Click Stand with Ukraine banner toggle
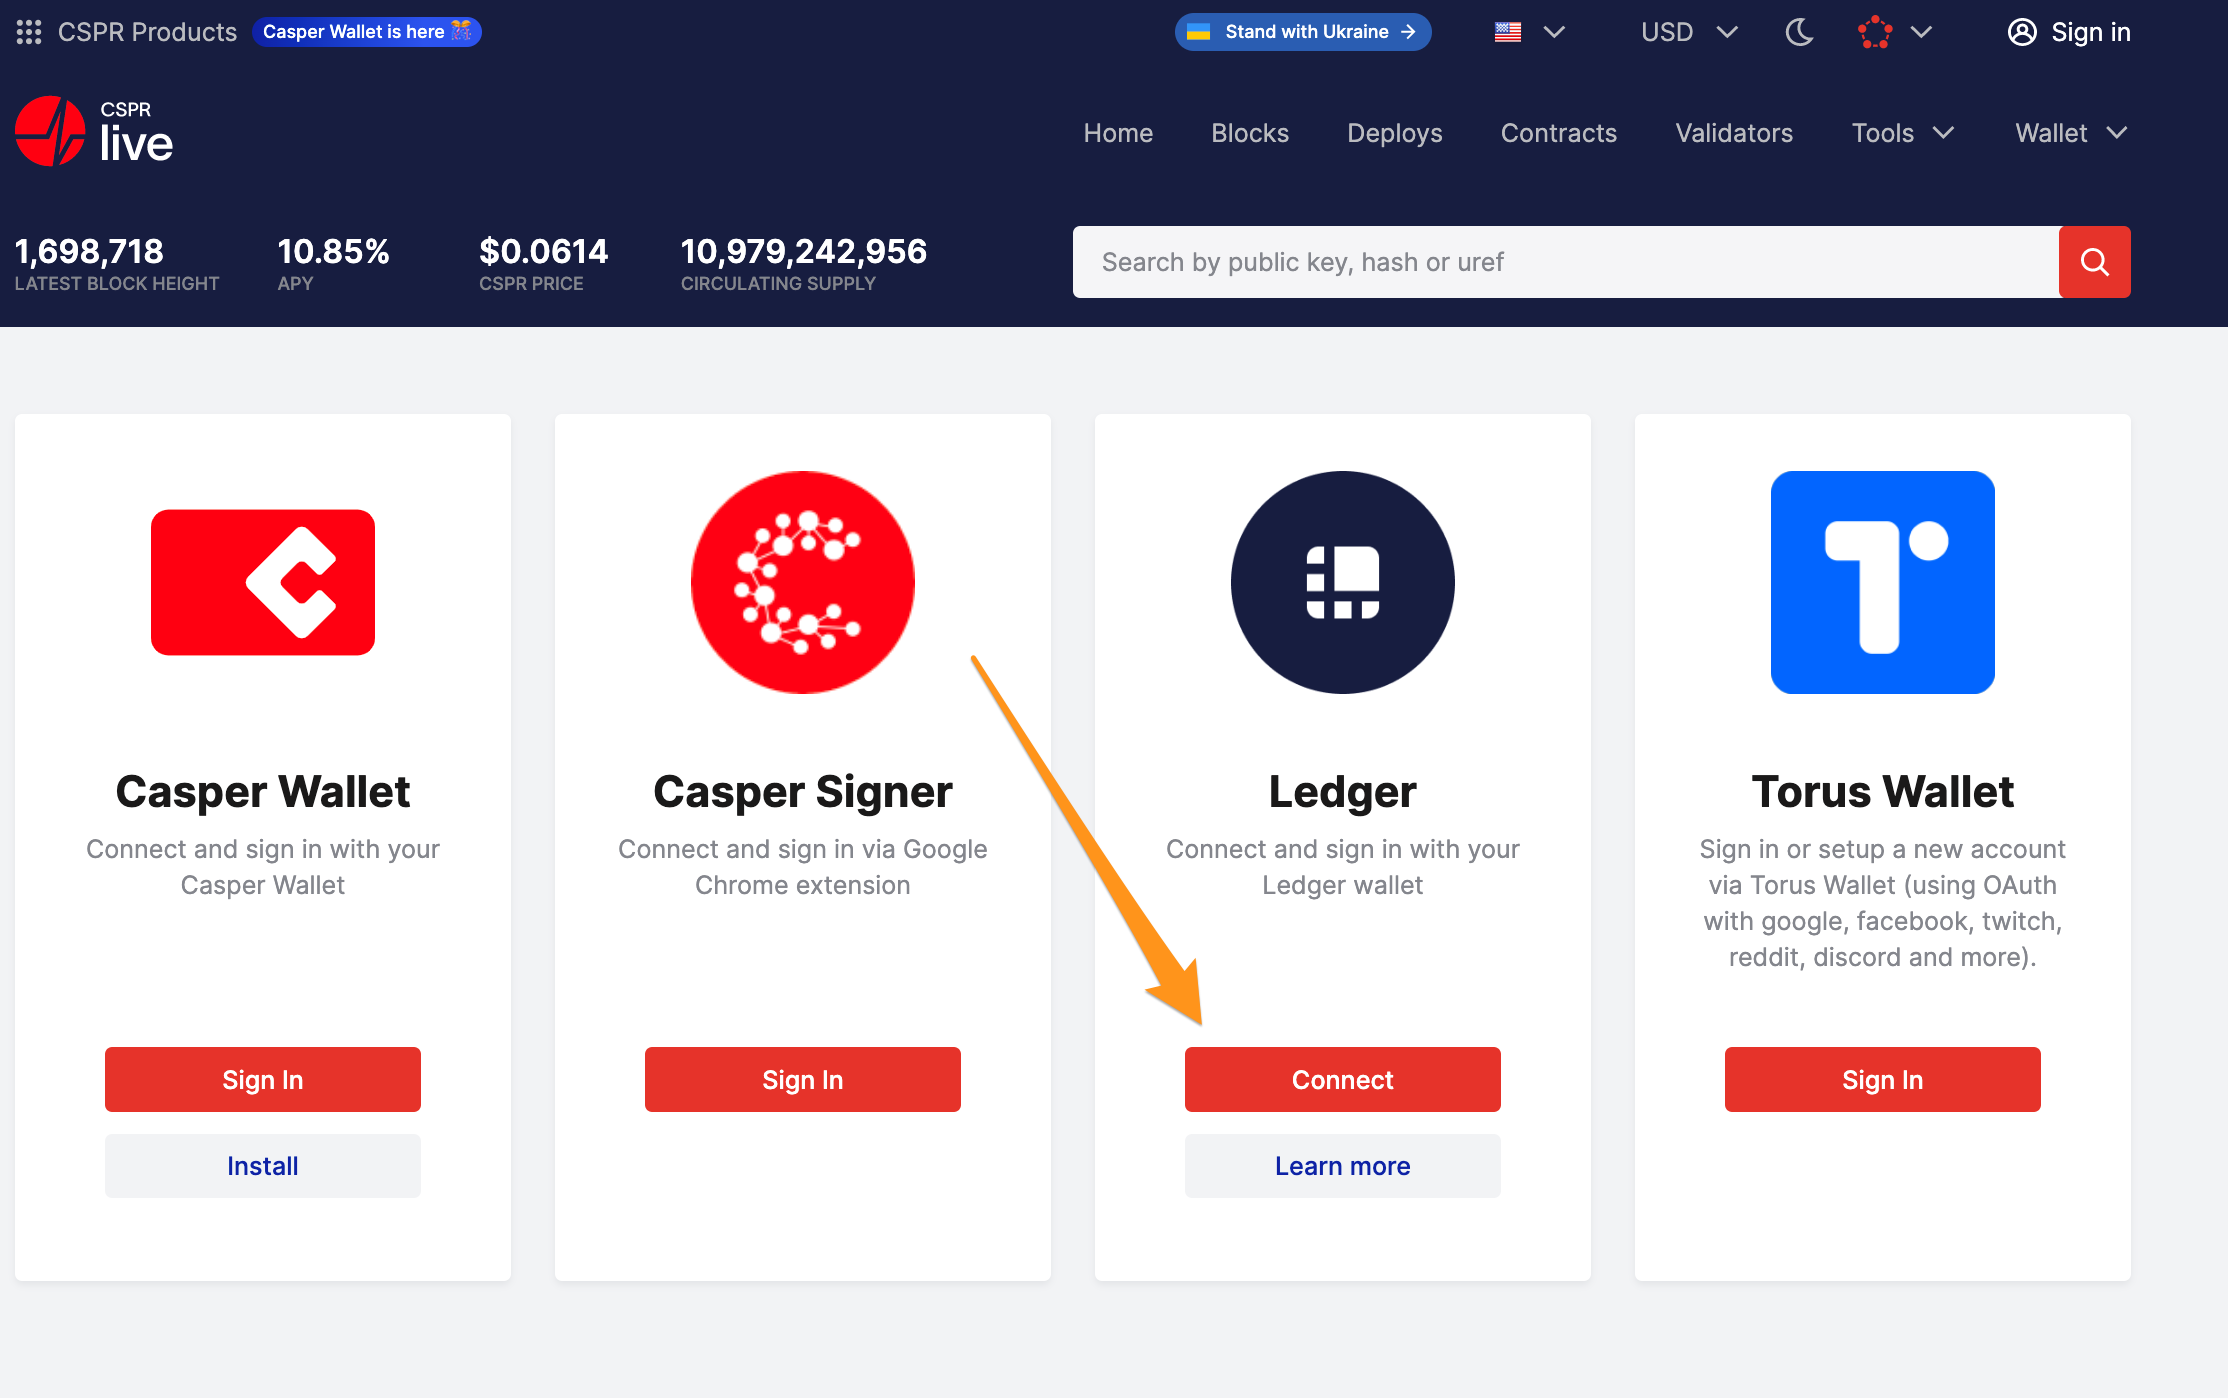The width and height of the screenshot is (2228, 1398). (x=1301, y=32)
